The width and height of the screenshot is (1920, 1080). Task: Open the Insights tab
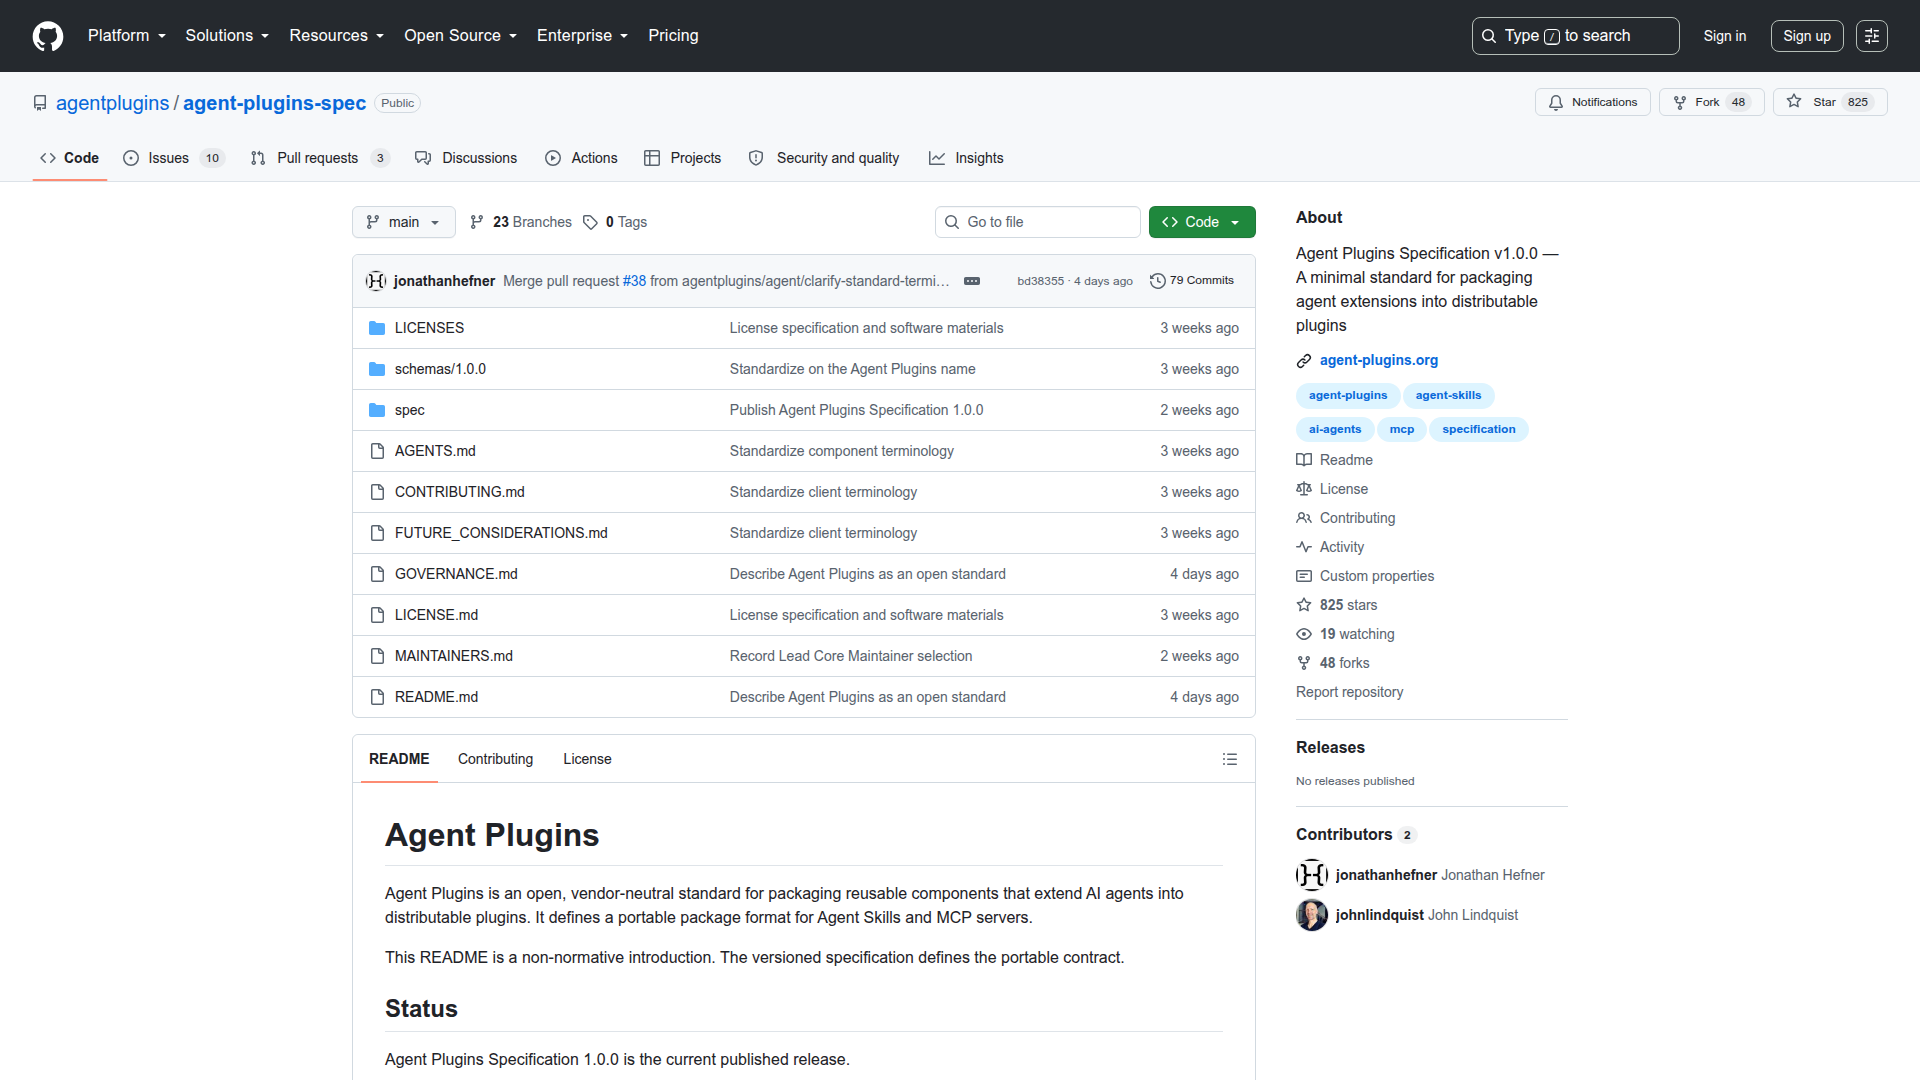[966, 158]
